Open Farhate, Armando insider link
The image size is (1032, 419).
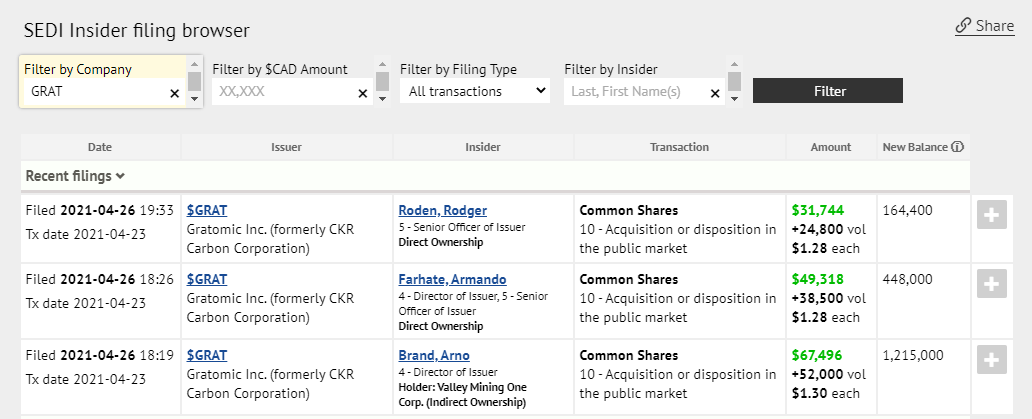452,279
